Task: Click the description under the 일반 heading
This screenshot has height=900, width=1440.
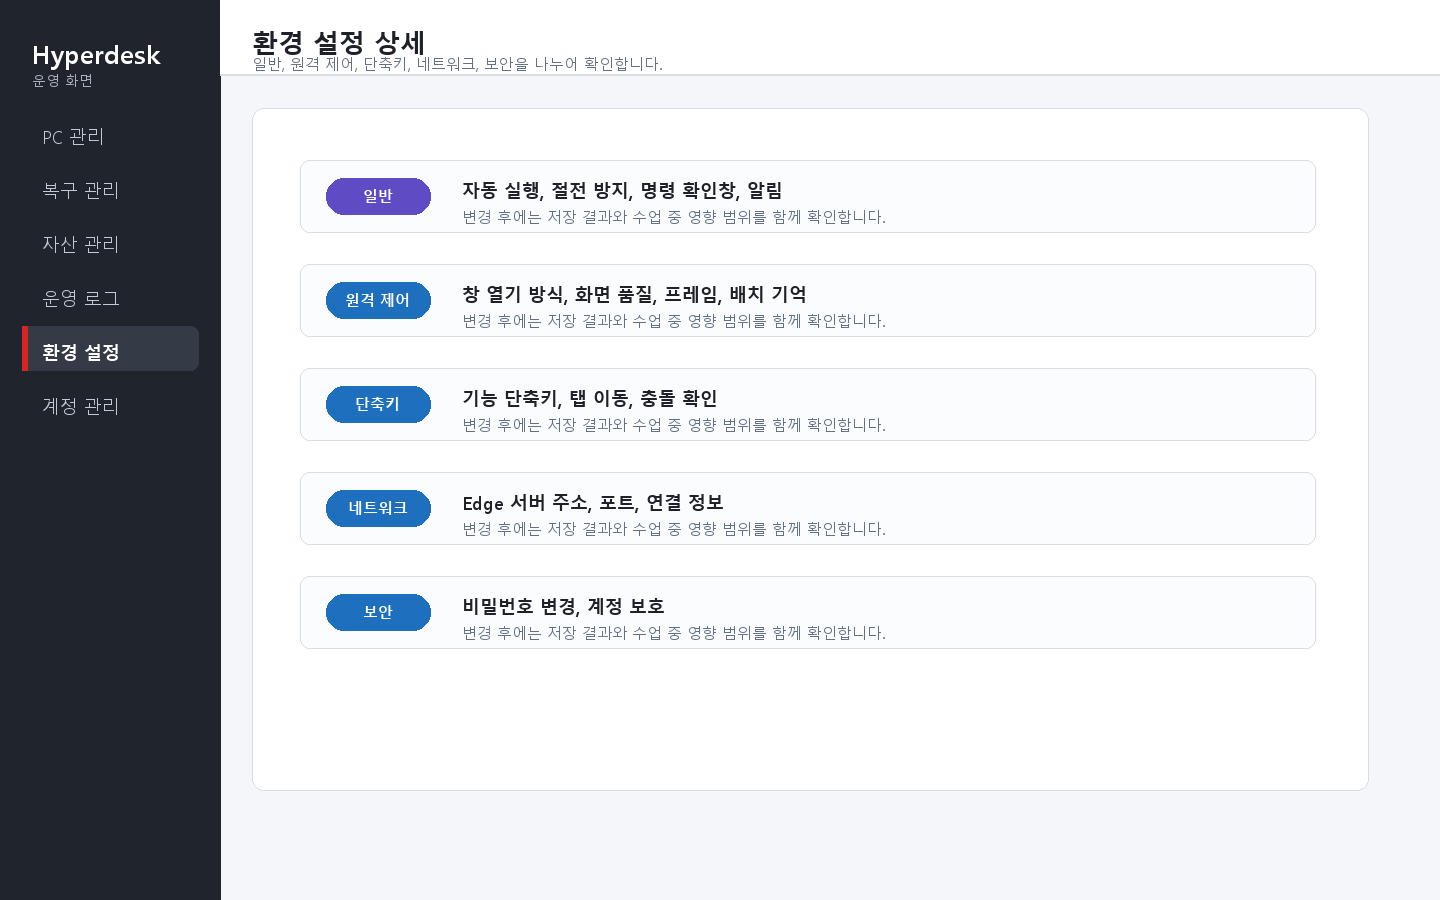Action: pos(674,217)
